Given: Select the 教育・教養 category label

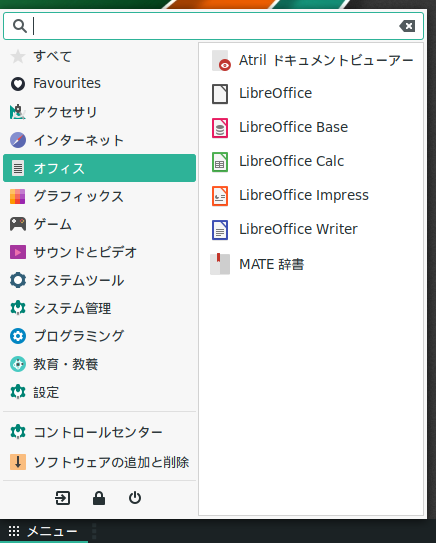Looking at the screenshot, I should pyautogui.click(x=66, y=364).
